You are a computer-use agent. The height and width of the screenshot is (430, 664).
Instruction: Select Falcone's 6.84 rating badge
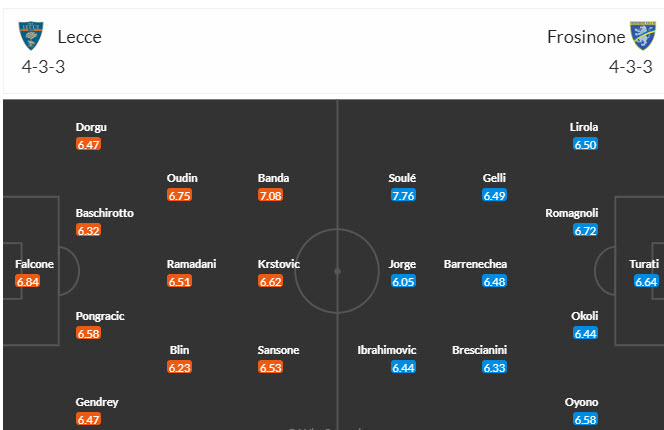27,282
